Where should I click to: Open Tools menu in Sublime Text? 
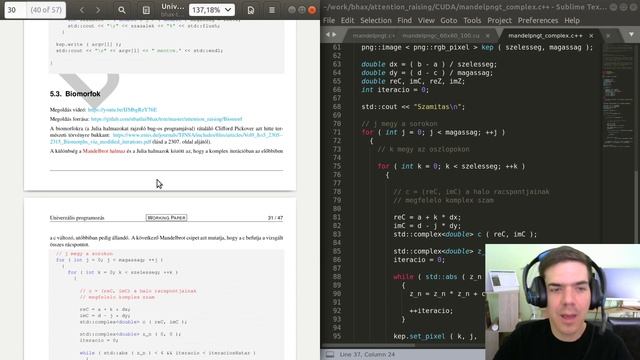(x=472, y=20)
